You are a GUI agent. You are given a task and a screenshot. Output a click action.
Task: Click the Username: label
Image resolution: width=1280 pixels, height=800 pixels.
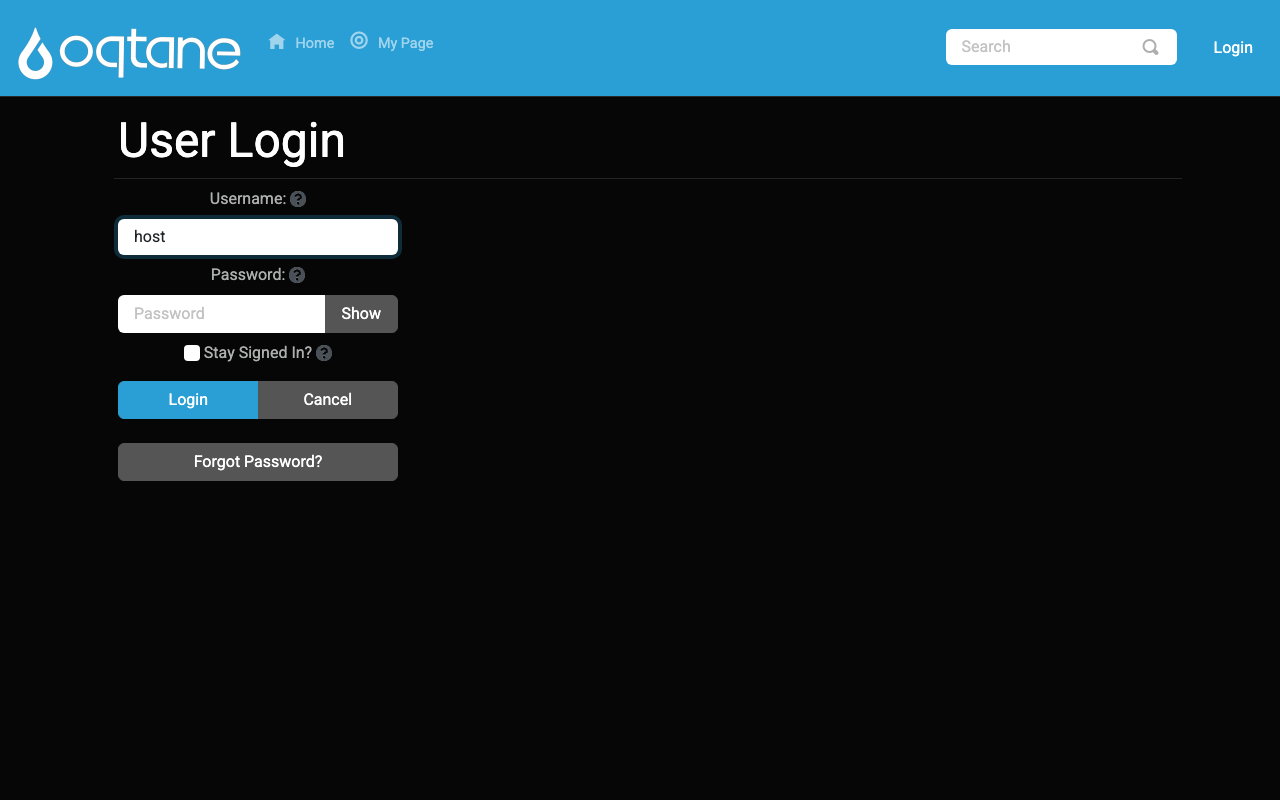pos(248,199)
